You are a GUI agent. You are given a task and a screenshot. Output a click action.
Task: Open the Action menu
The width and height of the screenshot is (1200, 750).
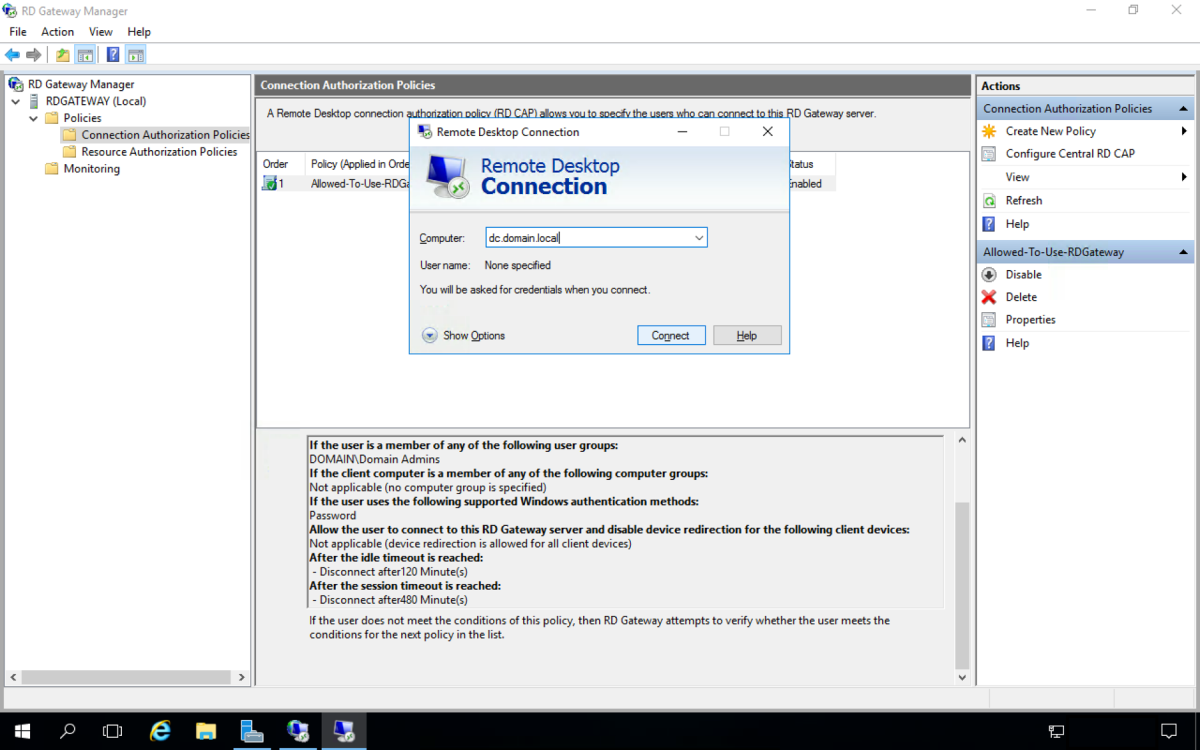pos(57,32)
